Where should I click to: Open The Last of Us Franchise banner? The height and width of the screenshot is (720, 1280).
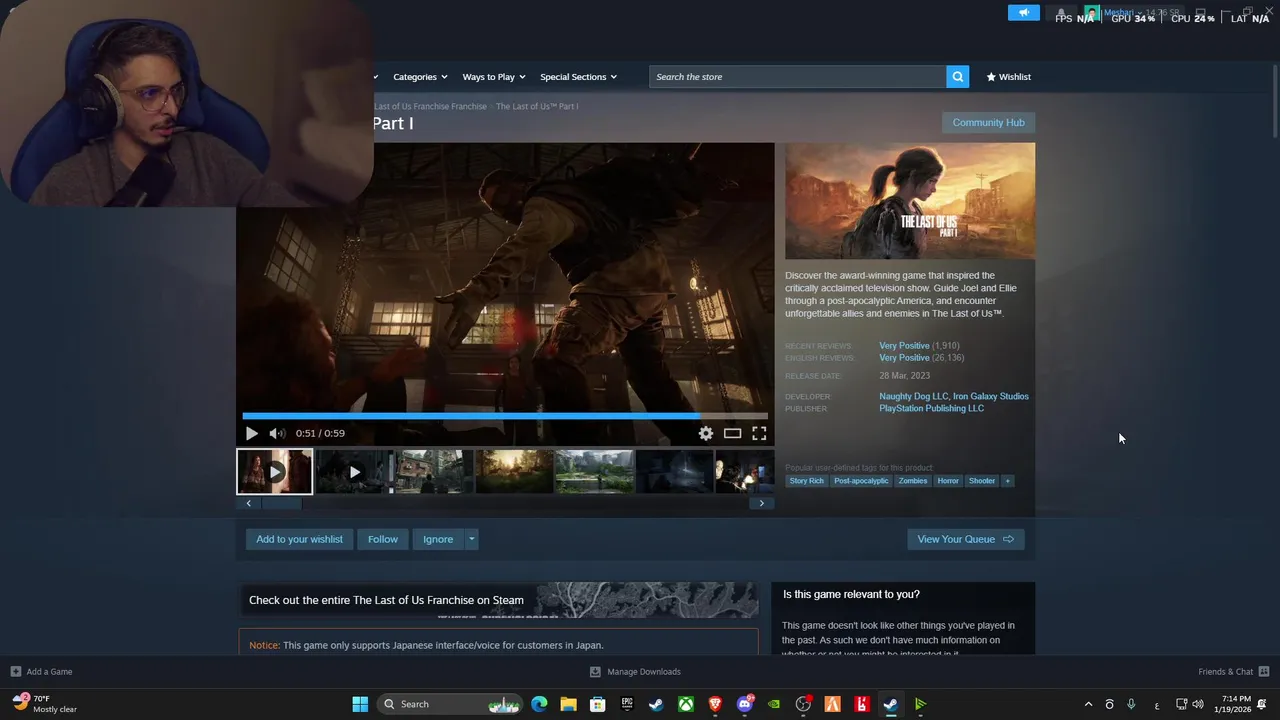[x=498, y=600]
